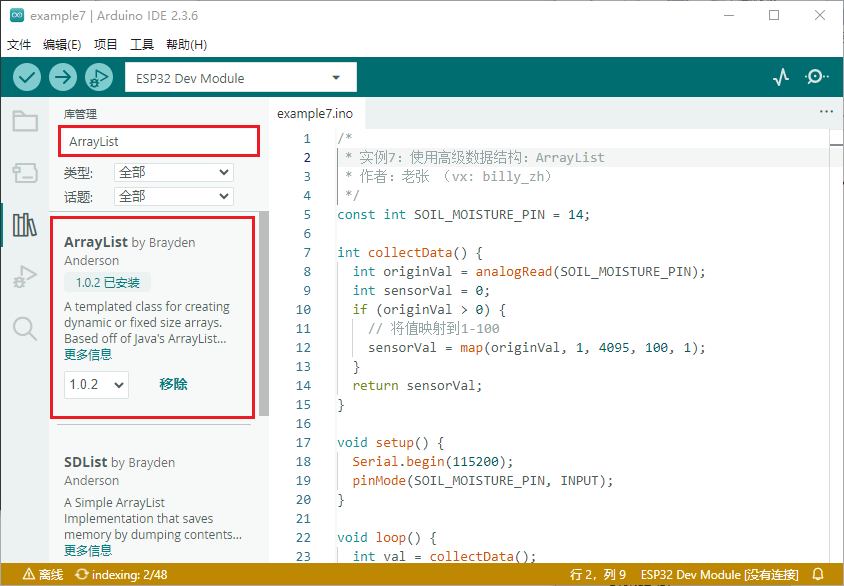Viewport: 844px width, 586px height.
Task: Click the void setup() declaration
Action: tap(390, 442)
